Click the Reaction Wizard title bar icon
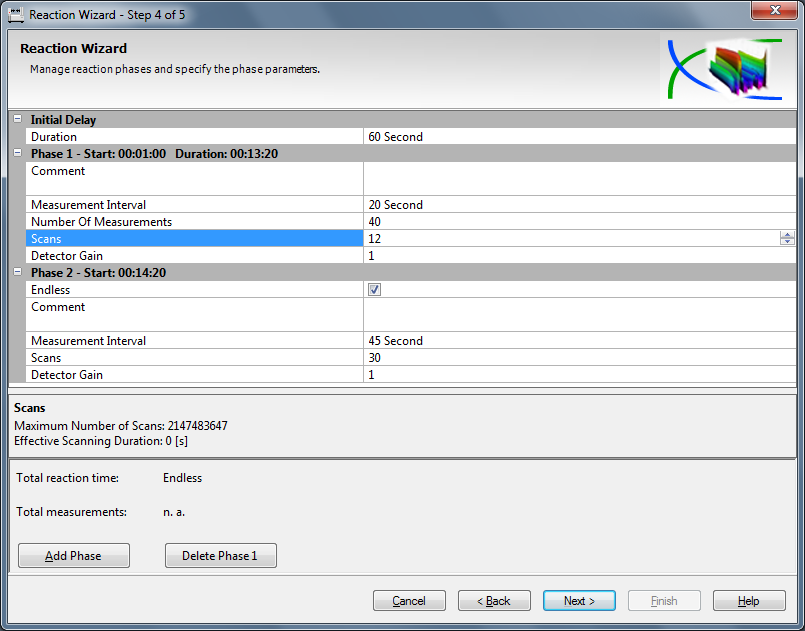 pos(16,14)
